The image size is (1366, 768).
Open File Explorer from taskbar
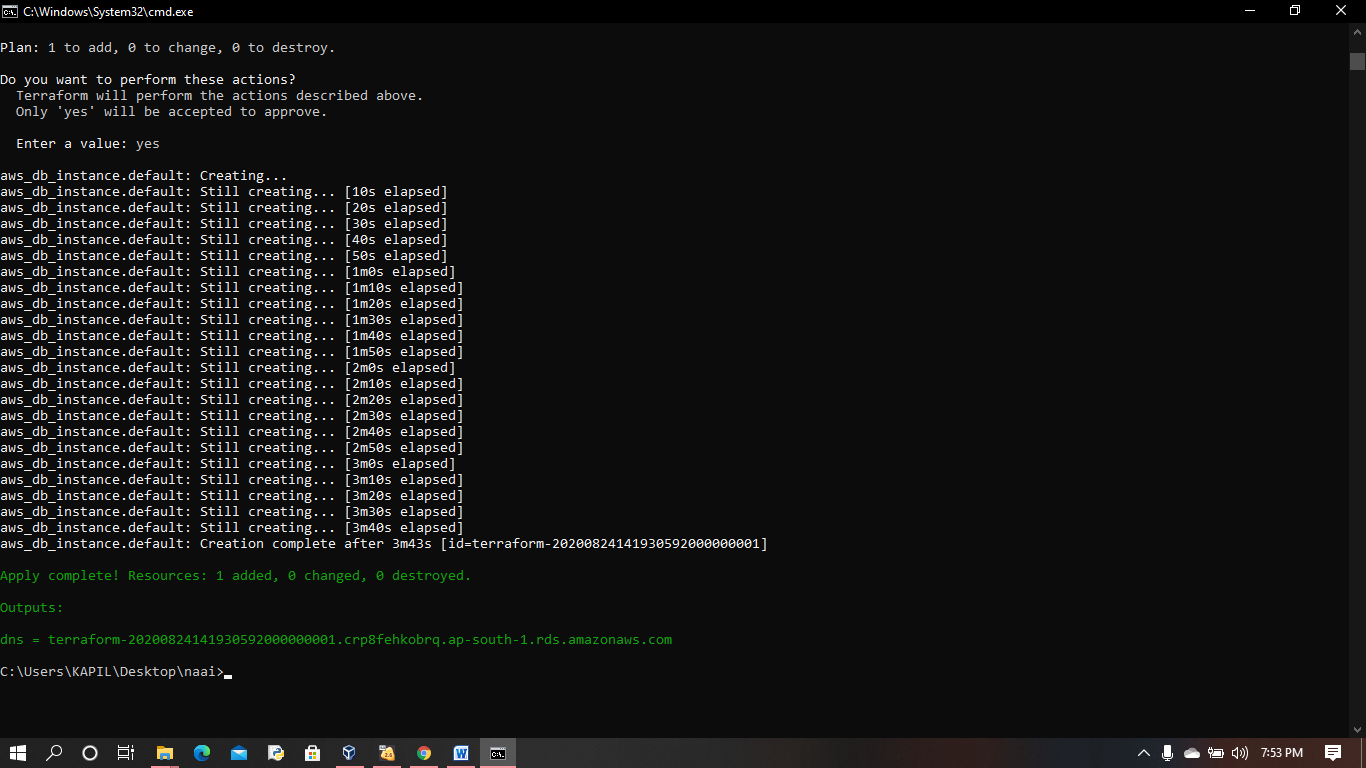[x=165, y=753]
